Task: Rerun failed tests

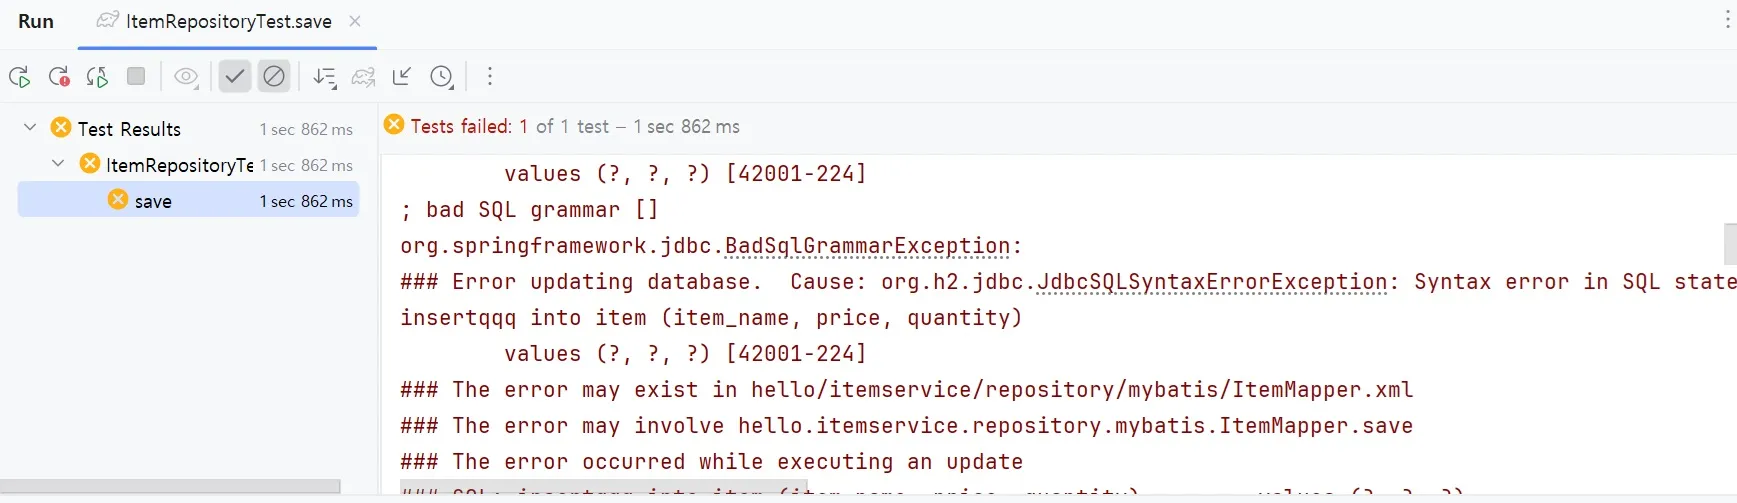Action: click(x=58, y=77)
